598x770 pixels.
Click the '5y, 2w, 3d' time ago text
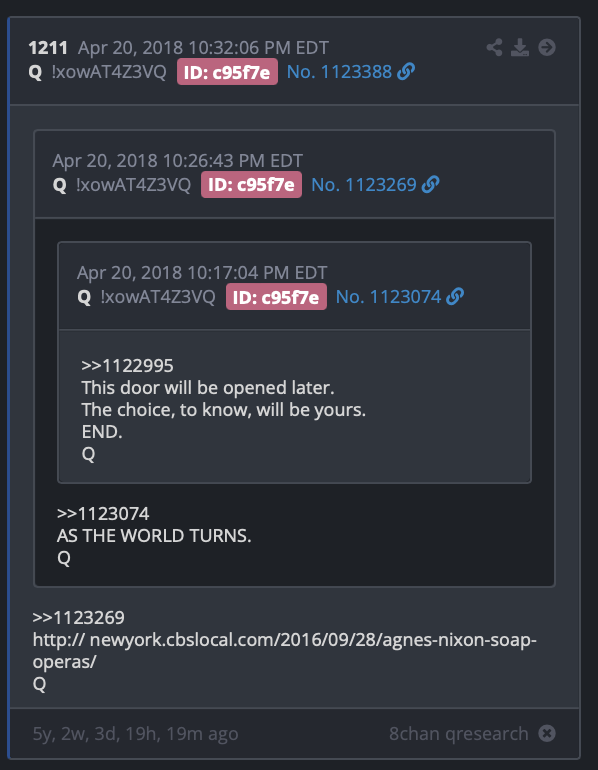click(136, 734)
